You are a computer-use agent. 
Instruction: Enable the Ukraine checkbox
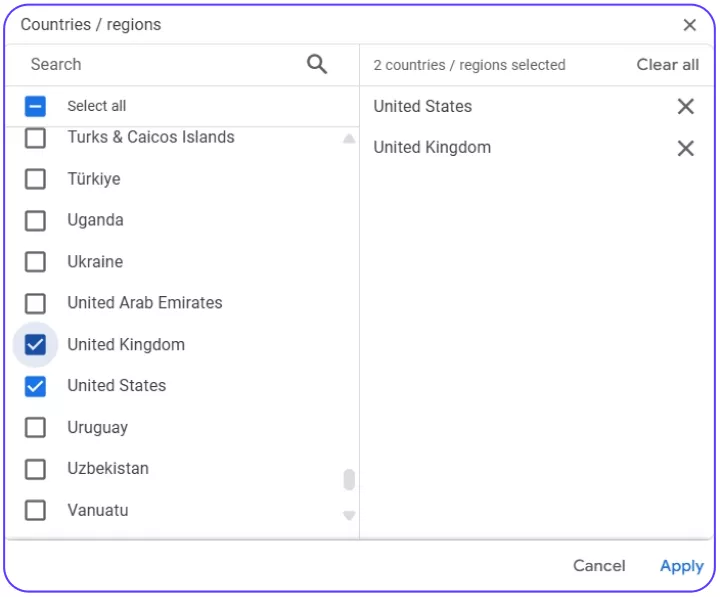(x=35, y=262)
